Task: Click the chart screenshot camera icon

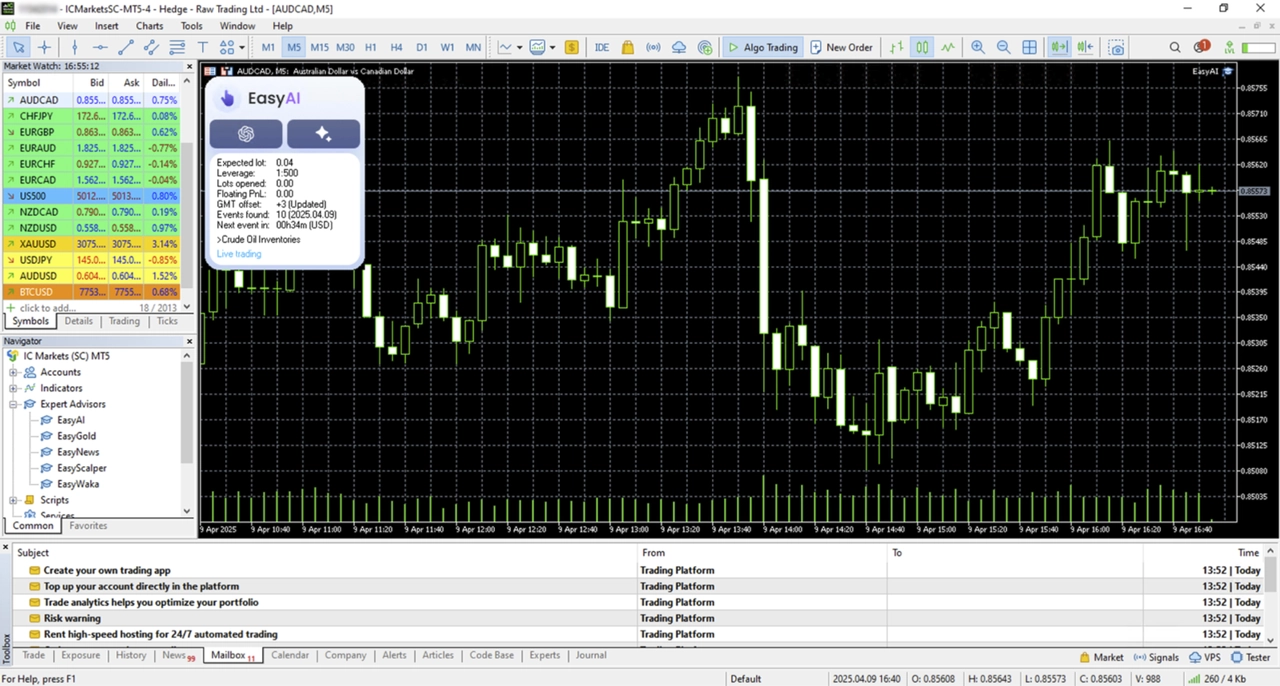Action: (1116, 47)
